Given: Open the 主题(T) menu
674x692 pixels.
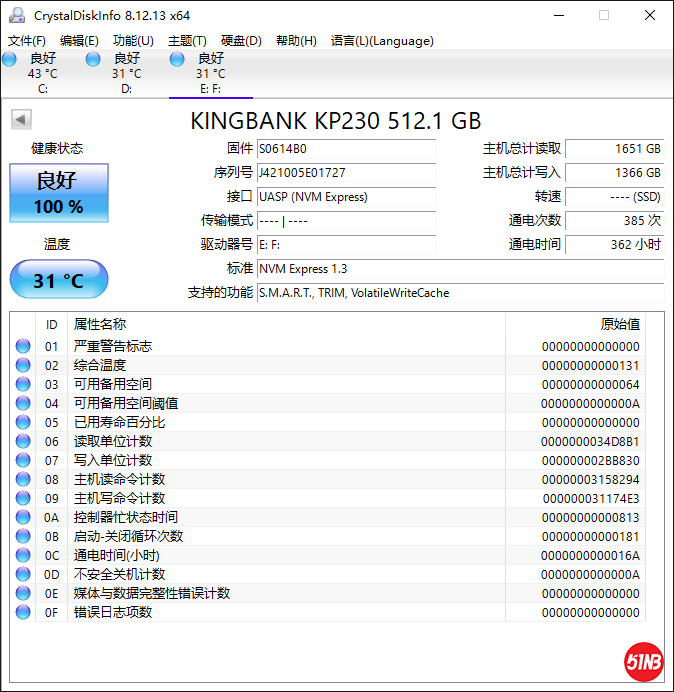Looking at the screenshot, I should (187, 41).
